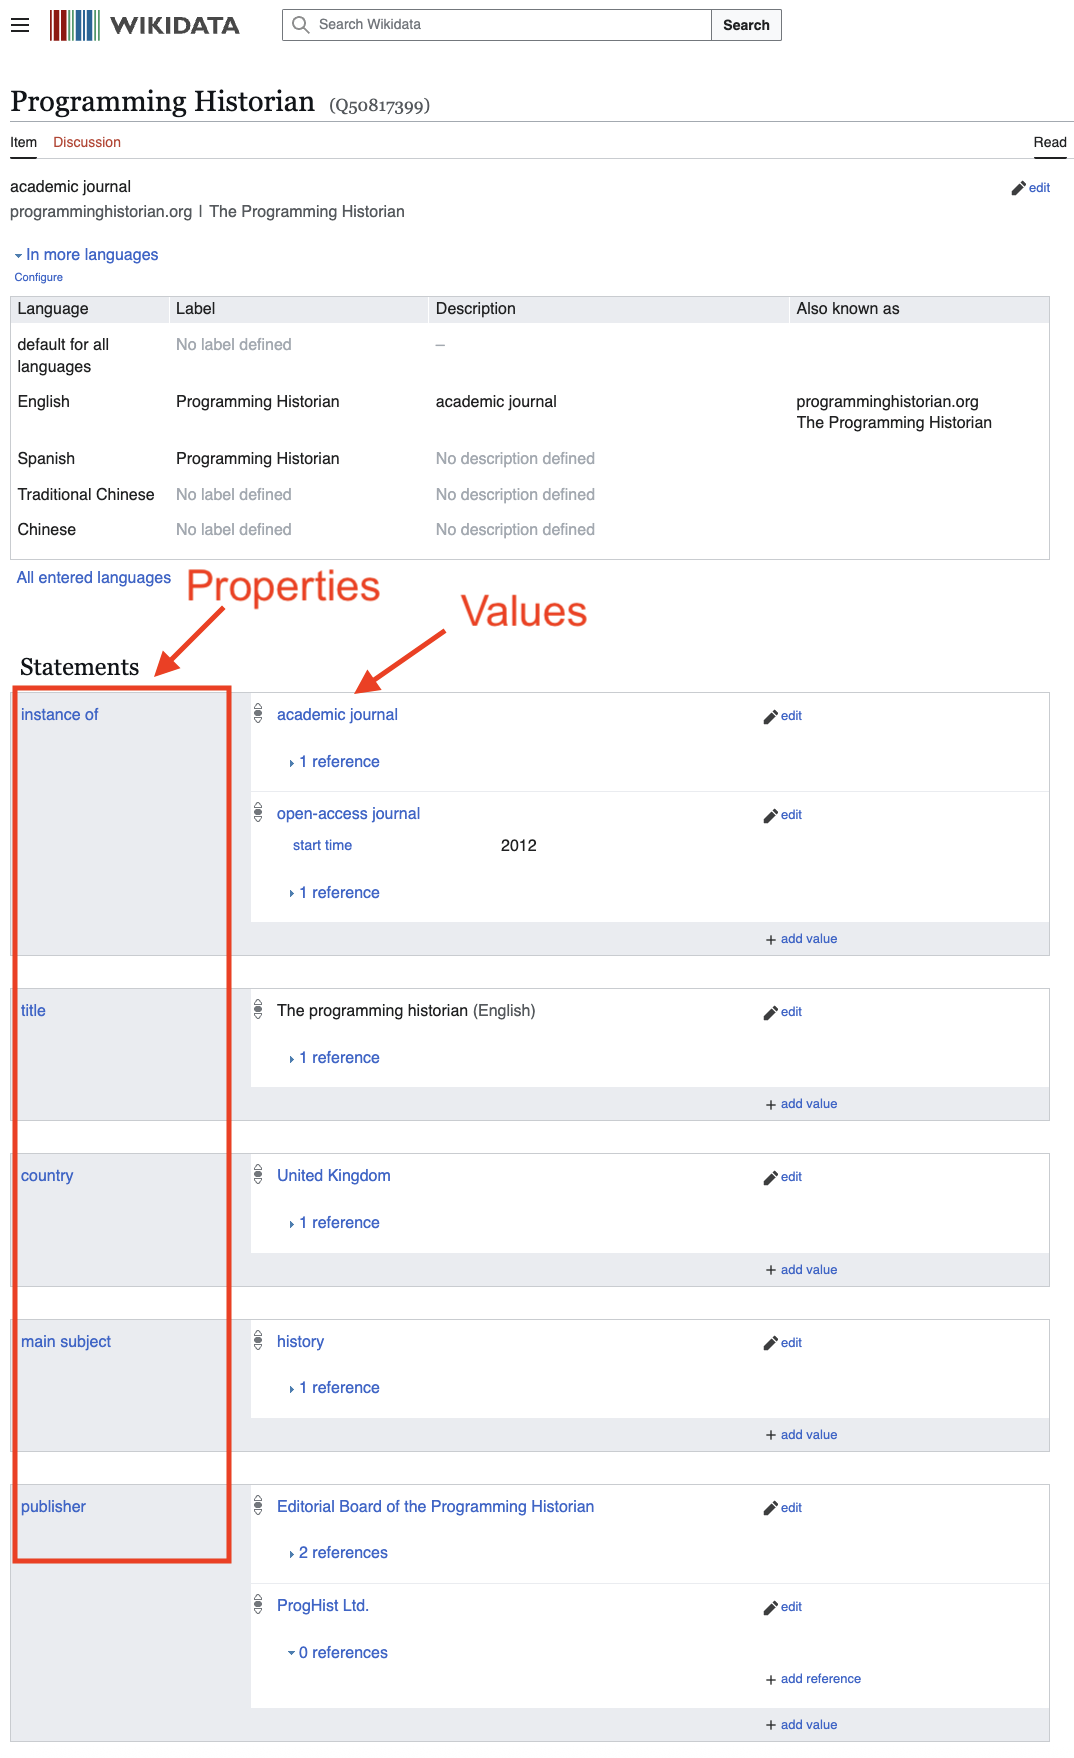Expand 2 references under Editorial Board

click(338, 1553)
